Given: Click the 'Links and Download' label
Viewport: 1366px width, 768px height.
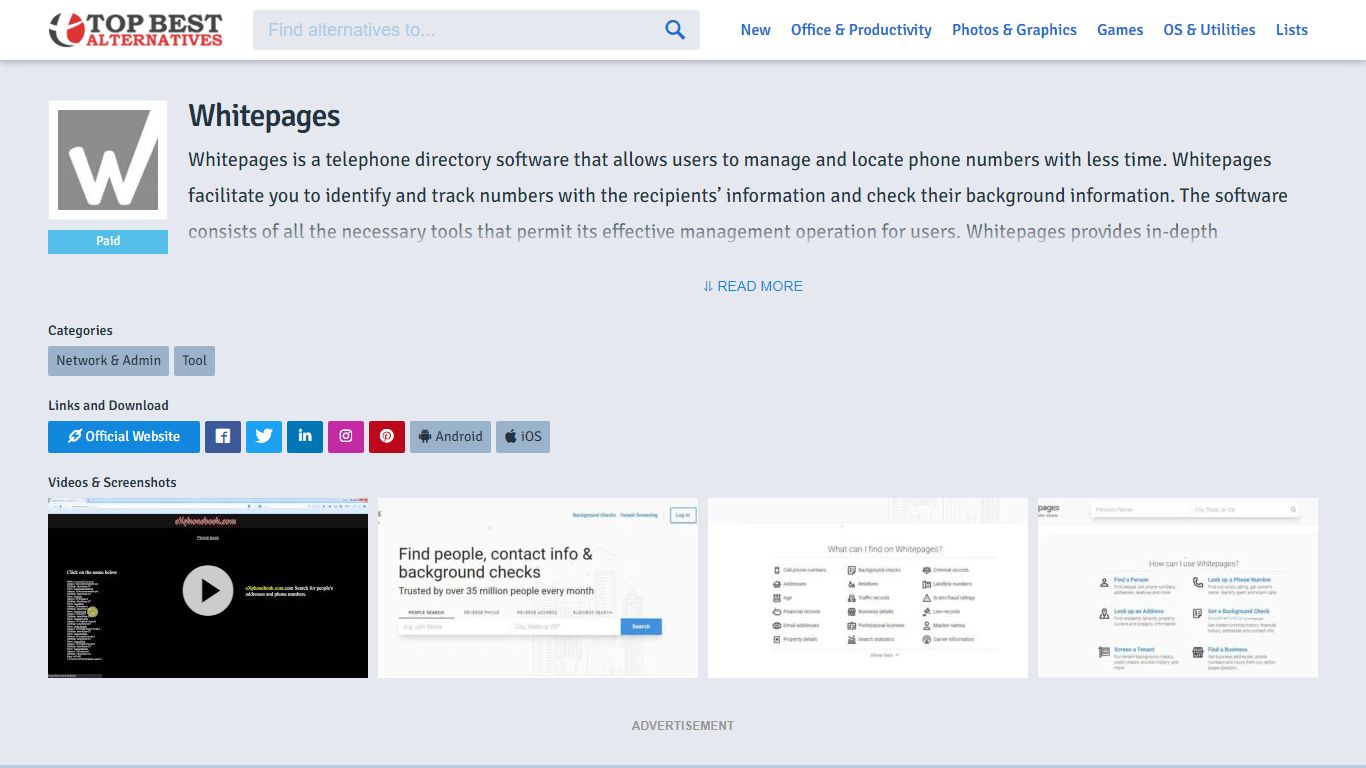Looking at the screenshot, I should (108, 405).
